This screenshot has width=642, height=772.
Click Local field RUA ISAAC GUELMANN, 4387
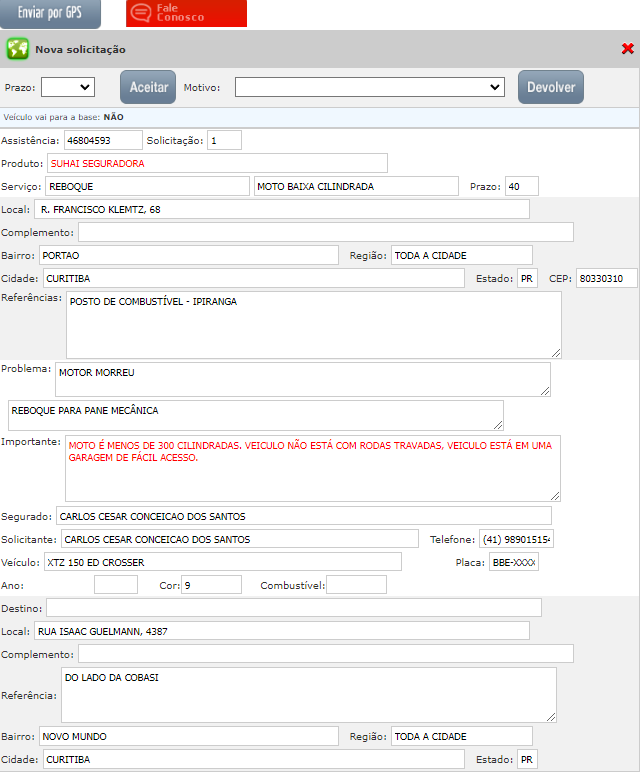pos(282,631)
